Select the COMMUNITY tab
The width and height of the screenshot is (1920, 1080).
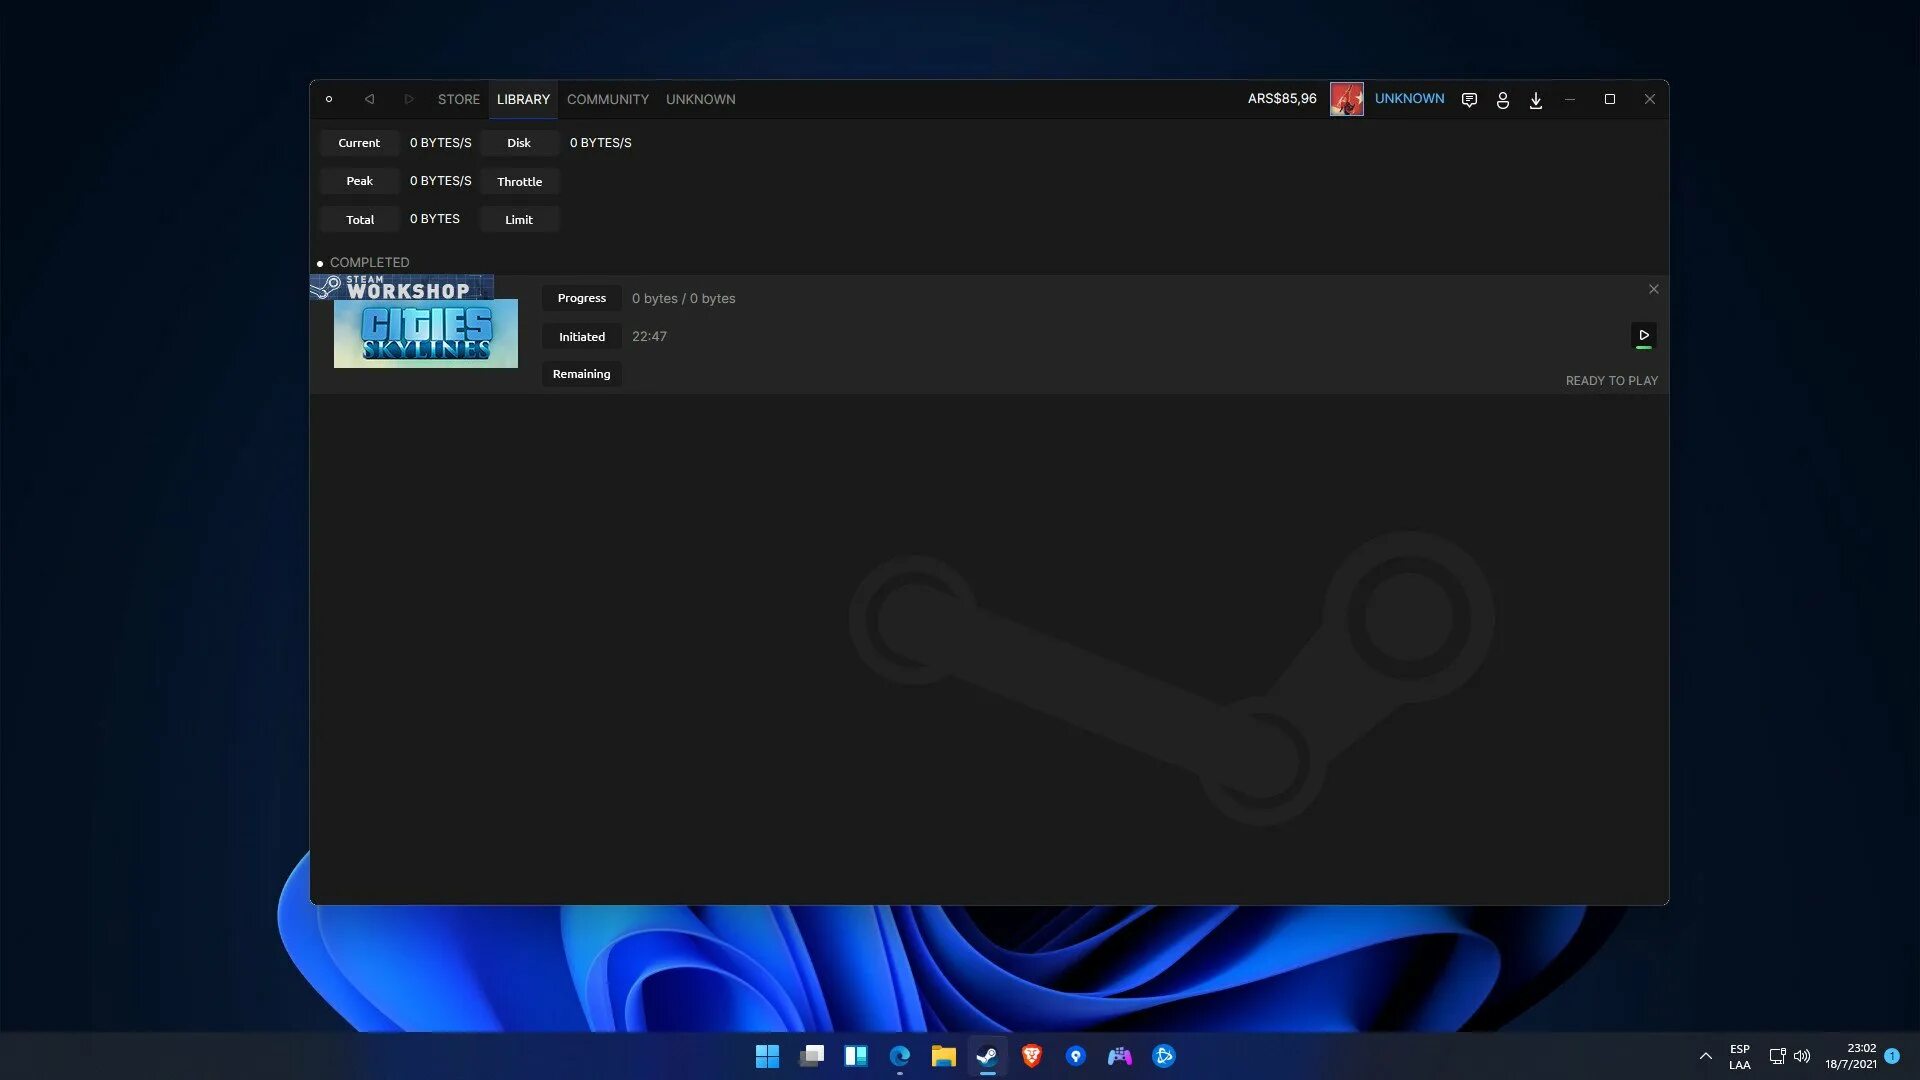[608, 99]
